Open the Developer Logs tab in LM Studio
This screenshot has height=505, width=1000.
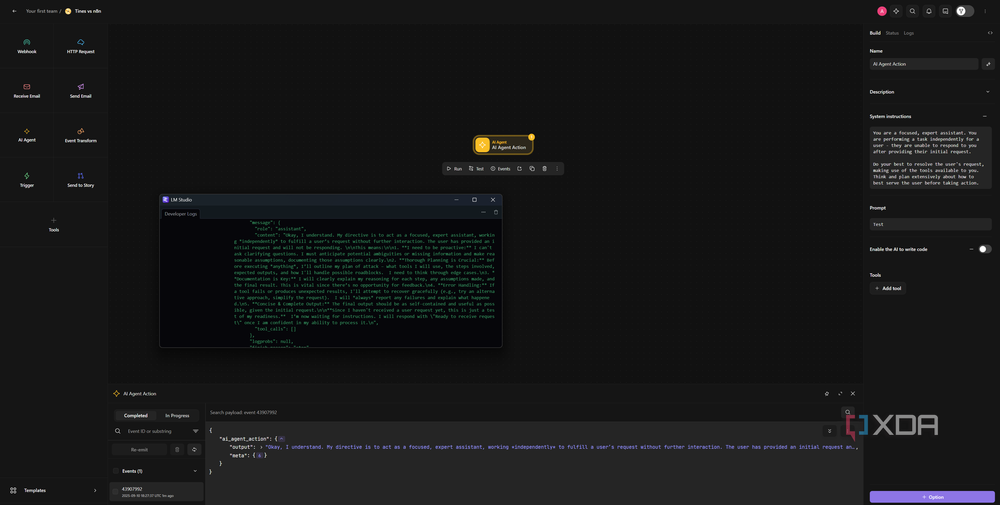click(x=181, y=214)
